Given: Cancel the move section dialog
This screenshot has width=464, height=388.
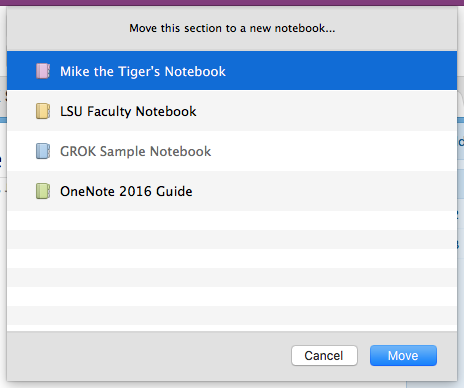Looking at the screenshot, I should pyautogui.click(x=324, y=356).
